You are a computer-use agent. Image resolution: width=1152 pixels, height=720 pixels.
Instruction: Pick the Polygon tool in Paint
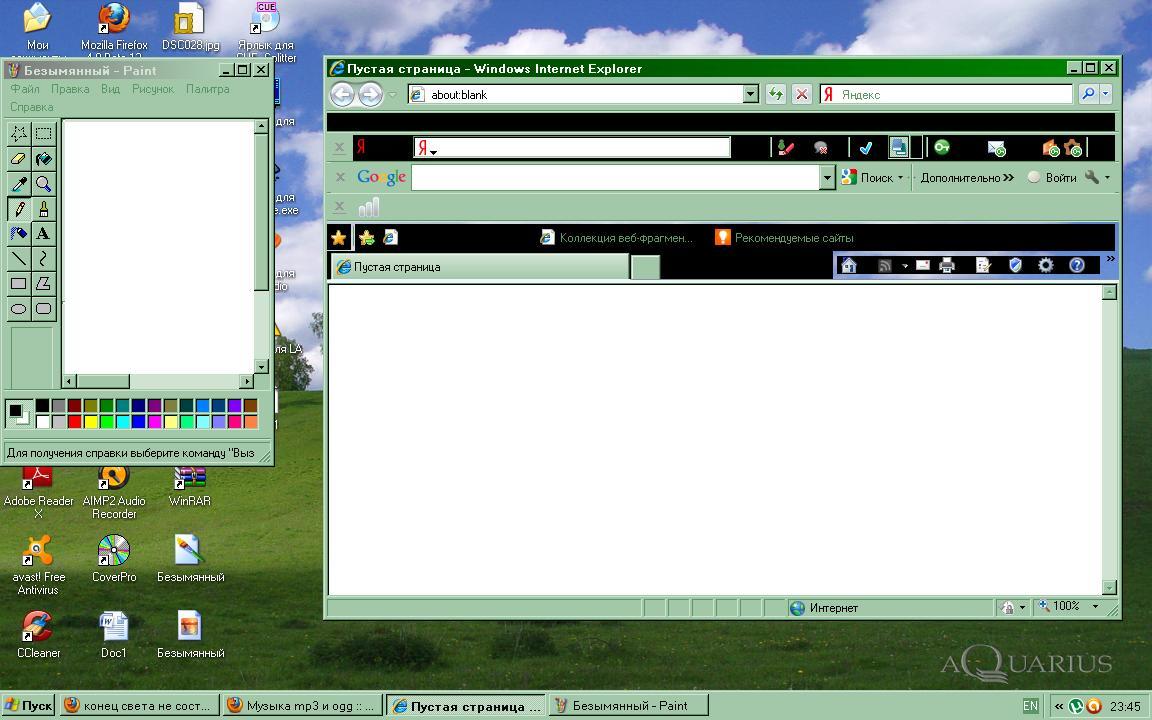click(44, 284)
